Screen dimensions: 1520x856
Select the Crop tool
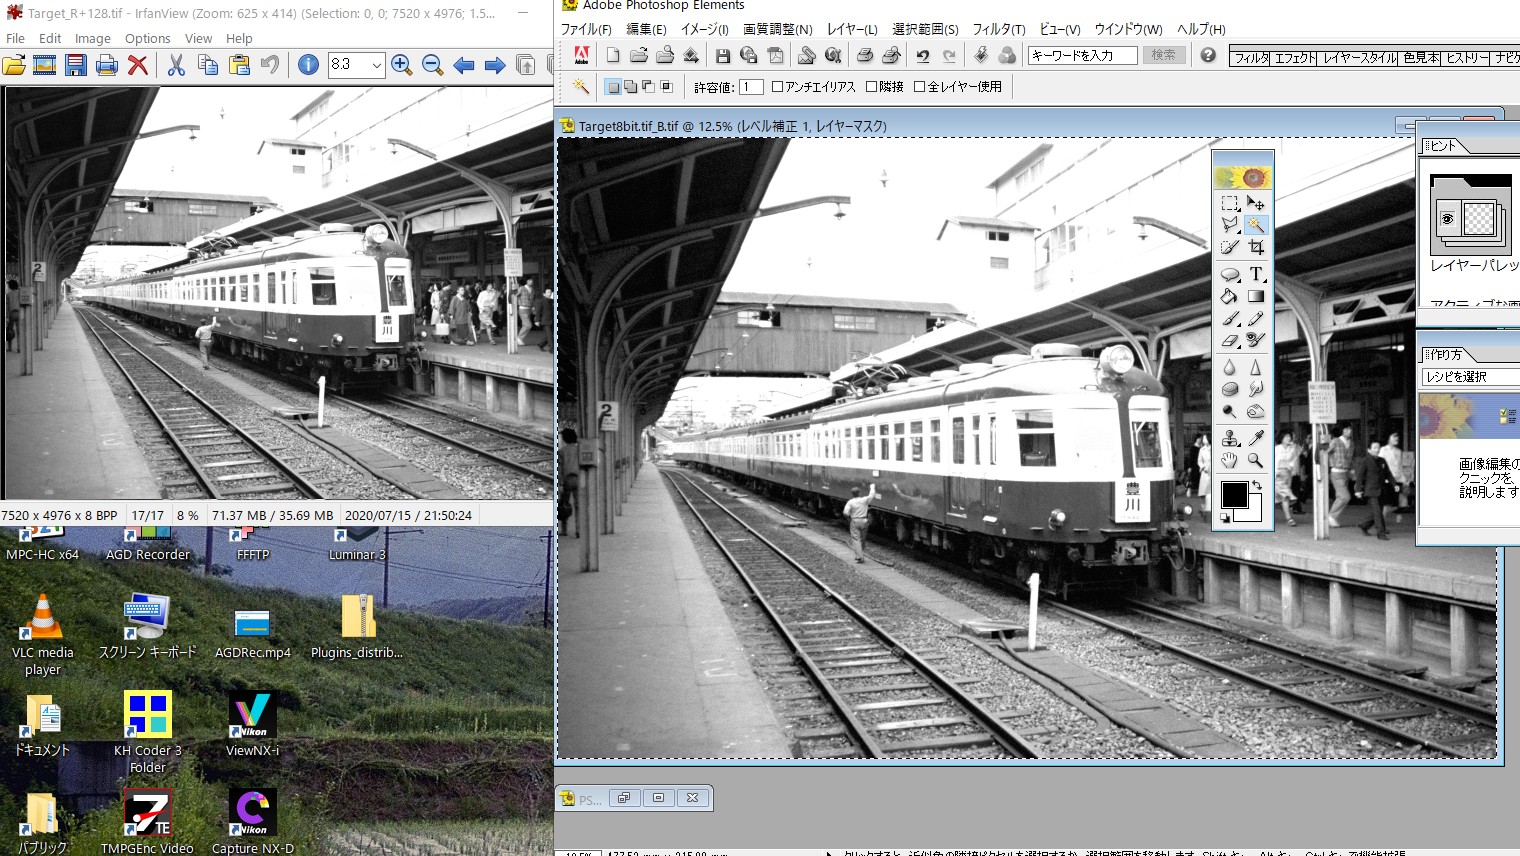tap(1256, 247)
